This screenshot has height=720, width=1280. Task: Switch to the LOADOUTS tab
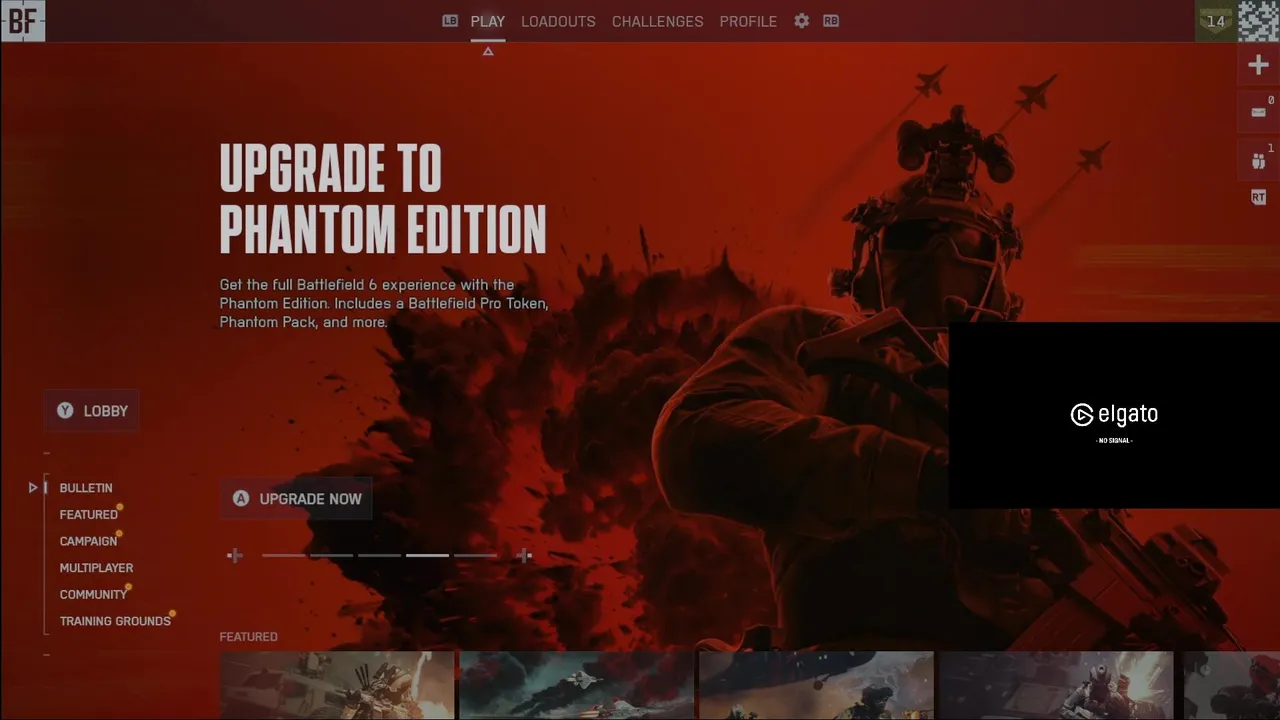click(558, 21)
